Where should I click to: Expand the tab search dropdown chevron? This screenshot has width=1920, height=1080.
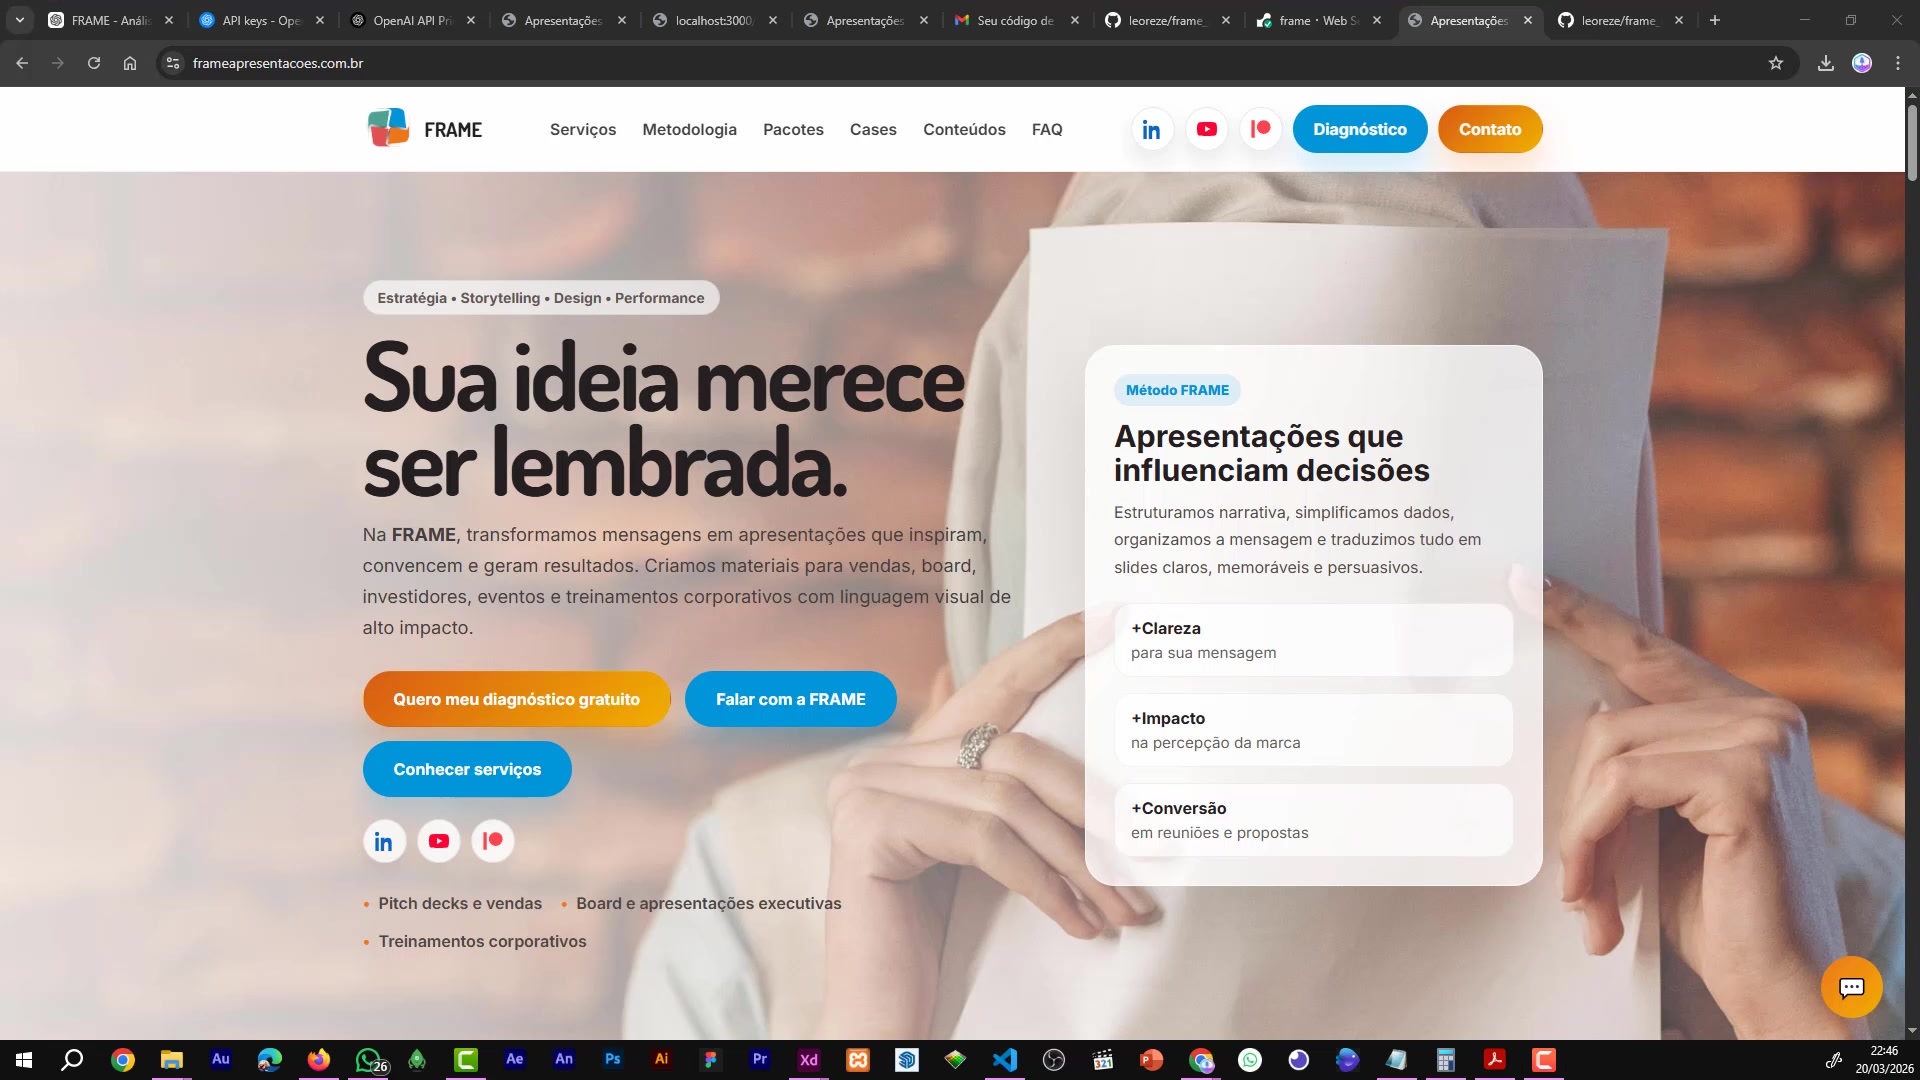click(x=20, y=20)
